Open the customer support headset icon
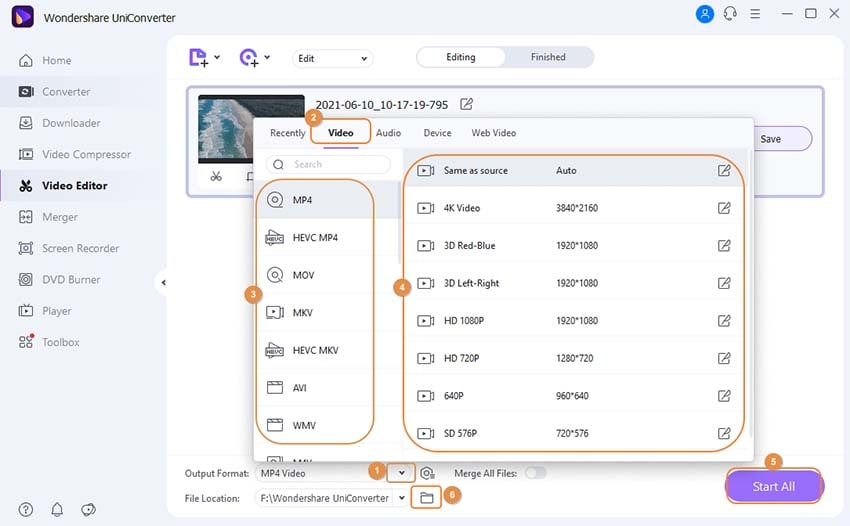The image size is (850, 526). [730, 14]
